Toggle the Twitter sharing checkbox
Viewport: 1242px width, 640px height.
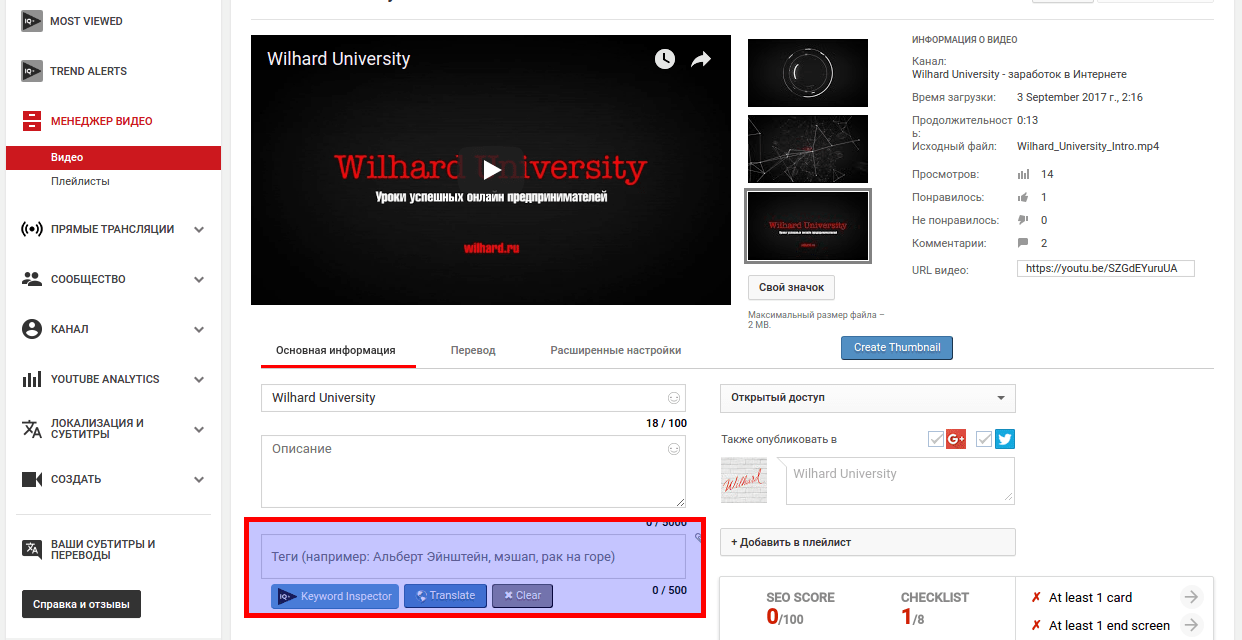[985, 439]
